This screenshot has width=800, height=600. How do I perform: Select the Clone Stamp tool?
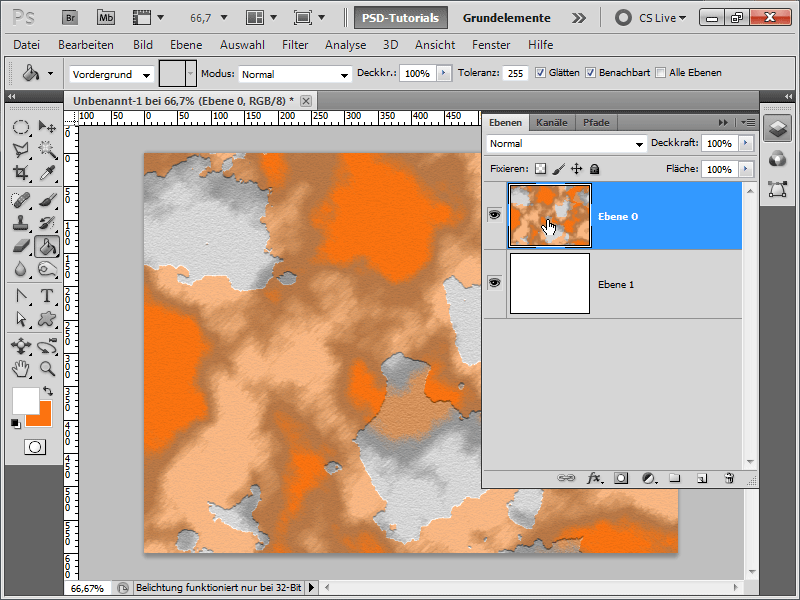tap(20, 223)
